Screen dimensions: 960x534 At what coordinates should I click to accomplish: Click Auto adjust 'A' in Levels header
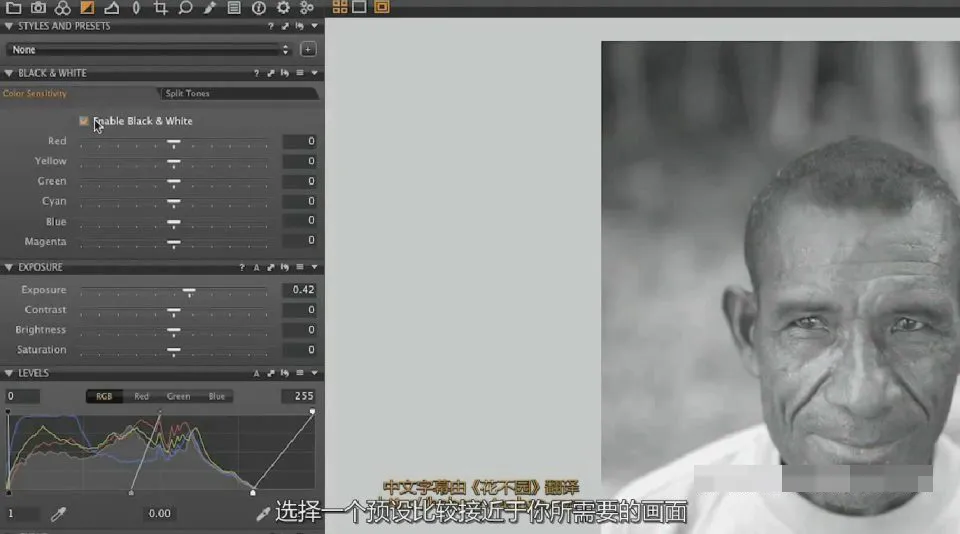coord(257,373)
